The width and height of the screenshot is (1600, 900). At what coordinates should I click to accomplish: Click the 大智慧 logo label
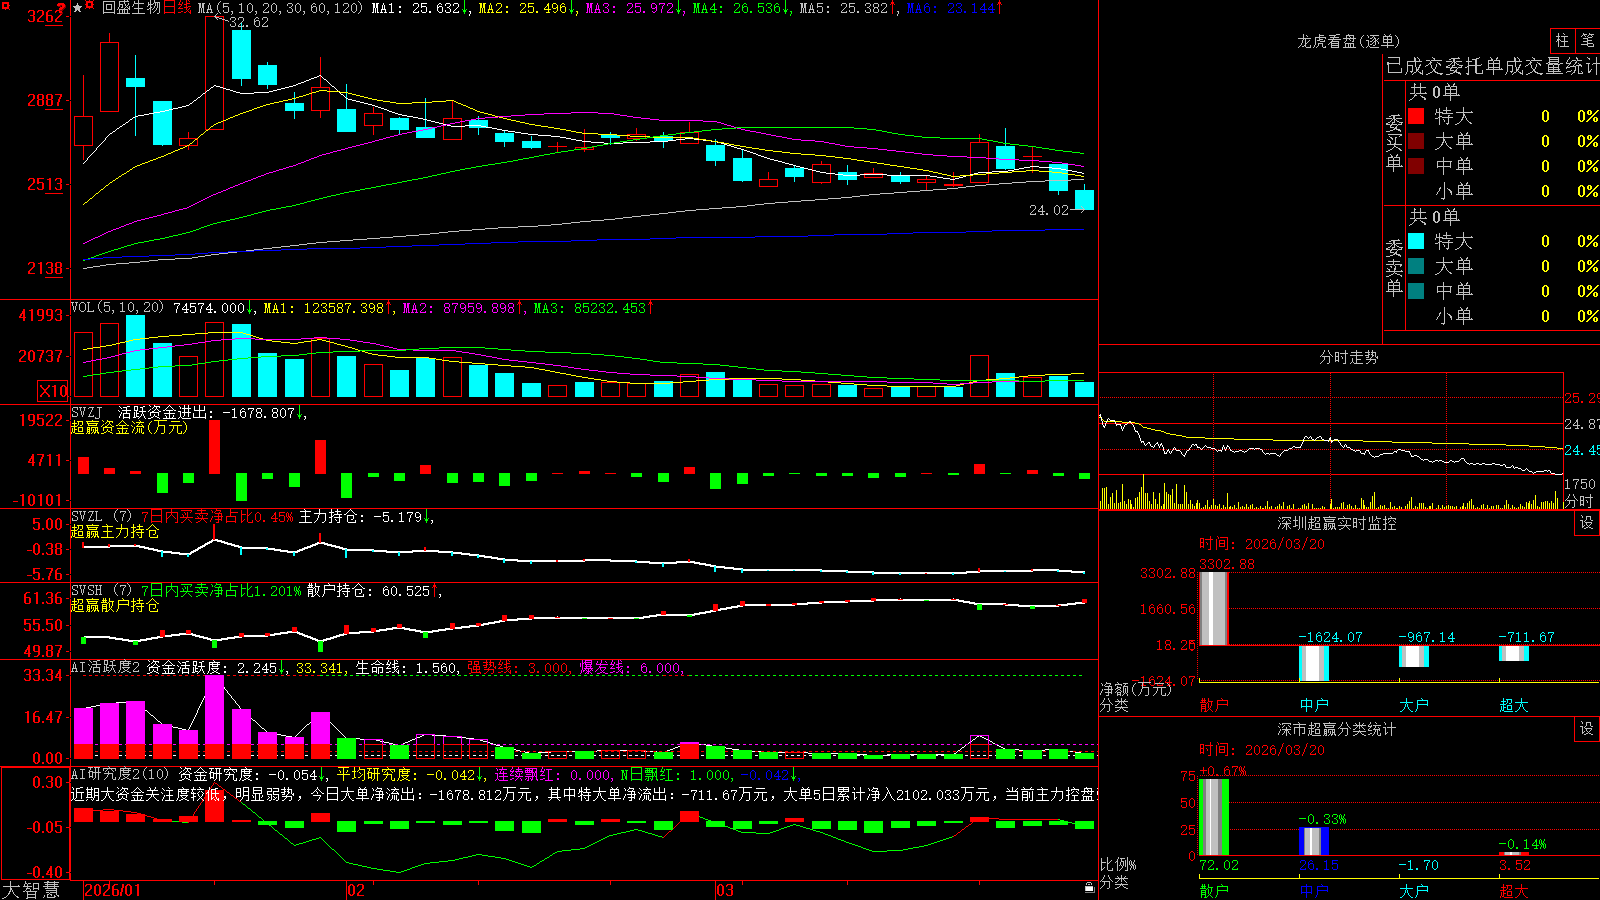pos(31,889)
